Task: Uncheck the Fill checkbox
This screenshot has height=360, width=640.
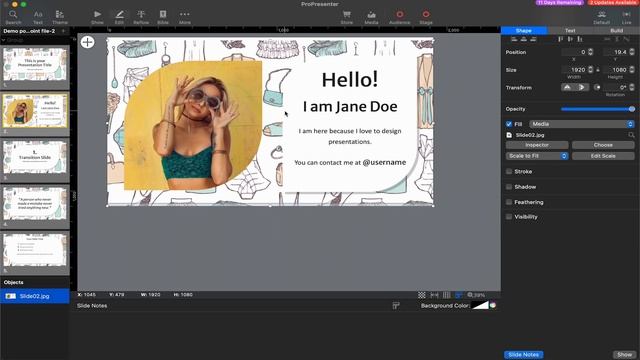Action: (509, 124)
